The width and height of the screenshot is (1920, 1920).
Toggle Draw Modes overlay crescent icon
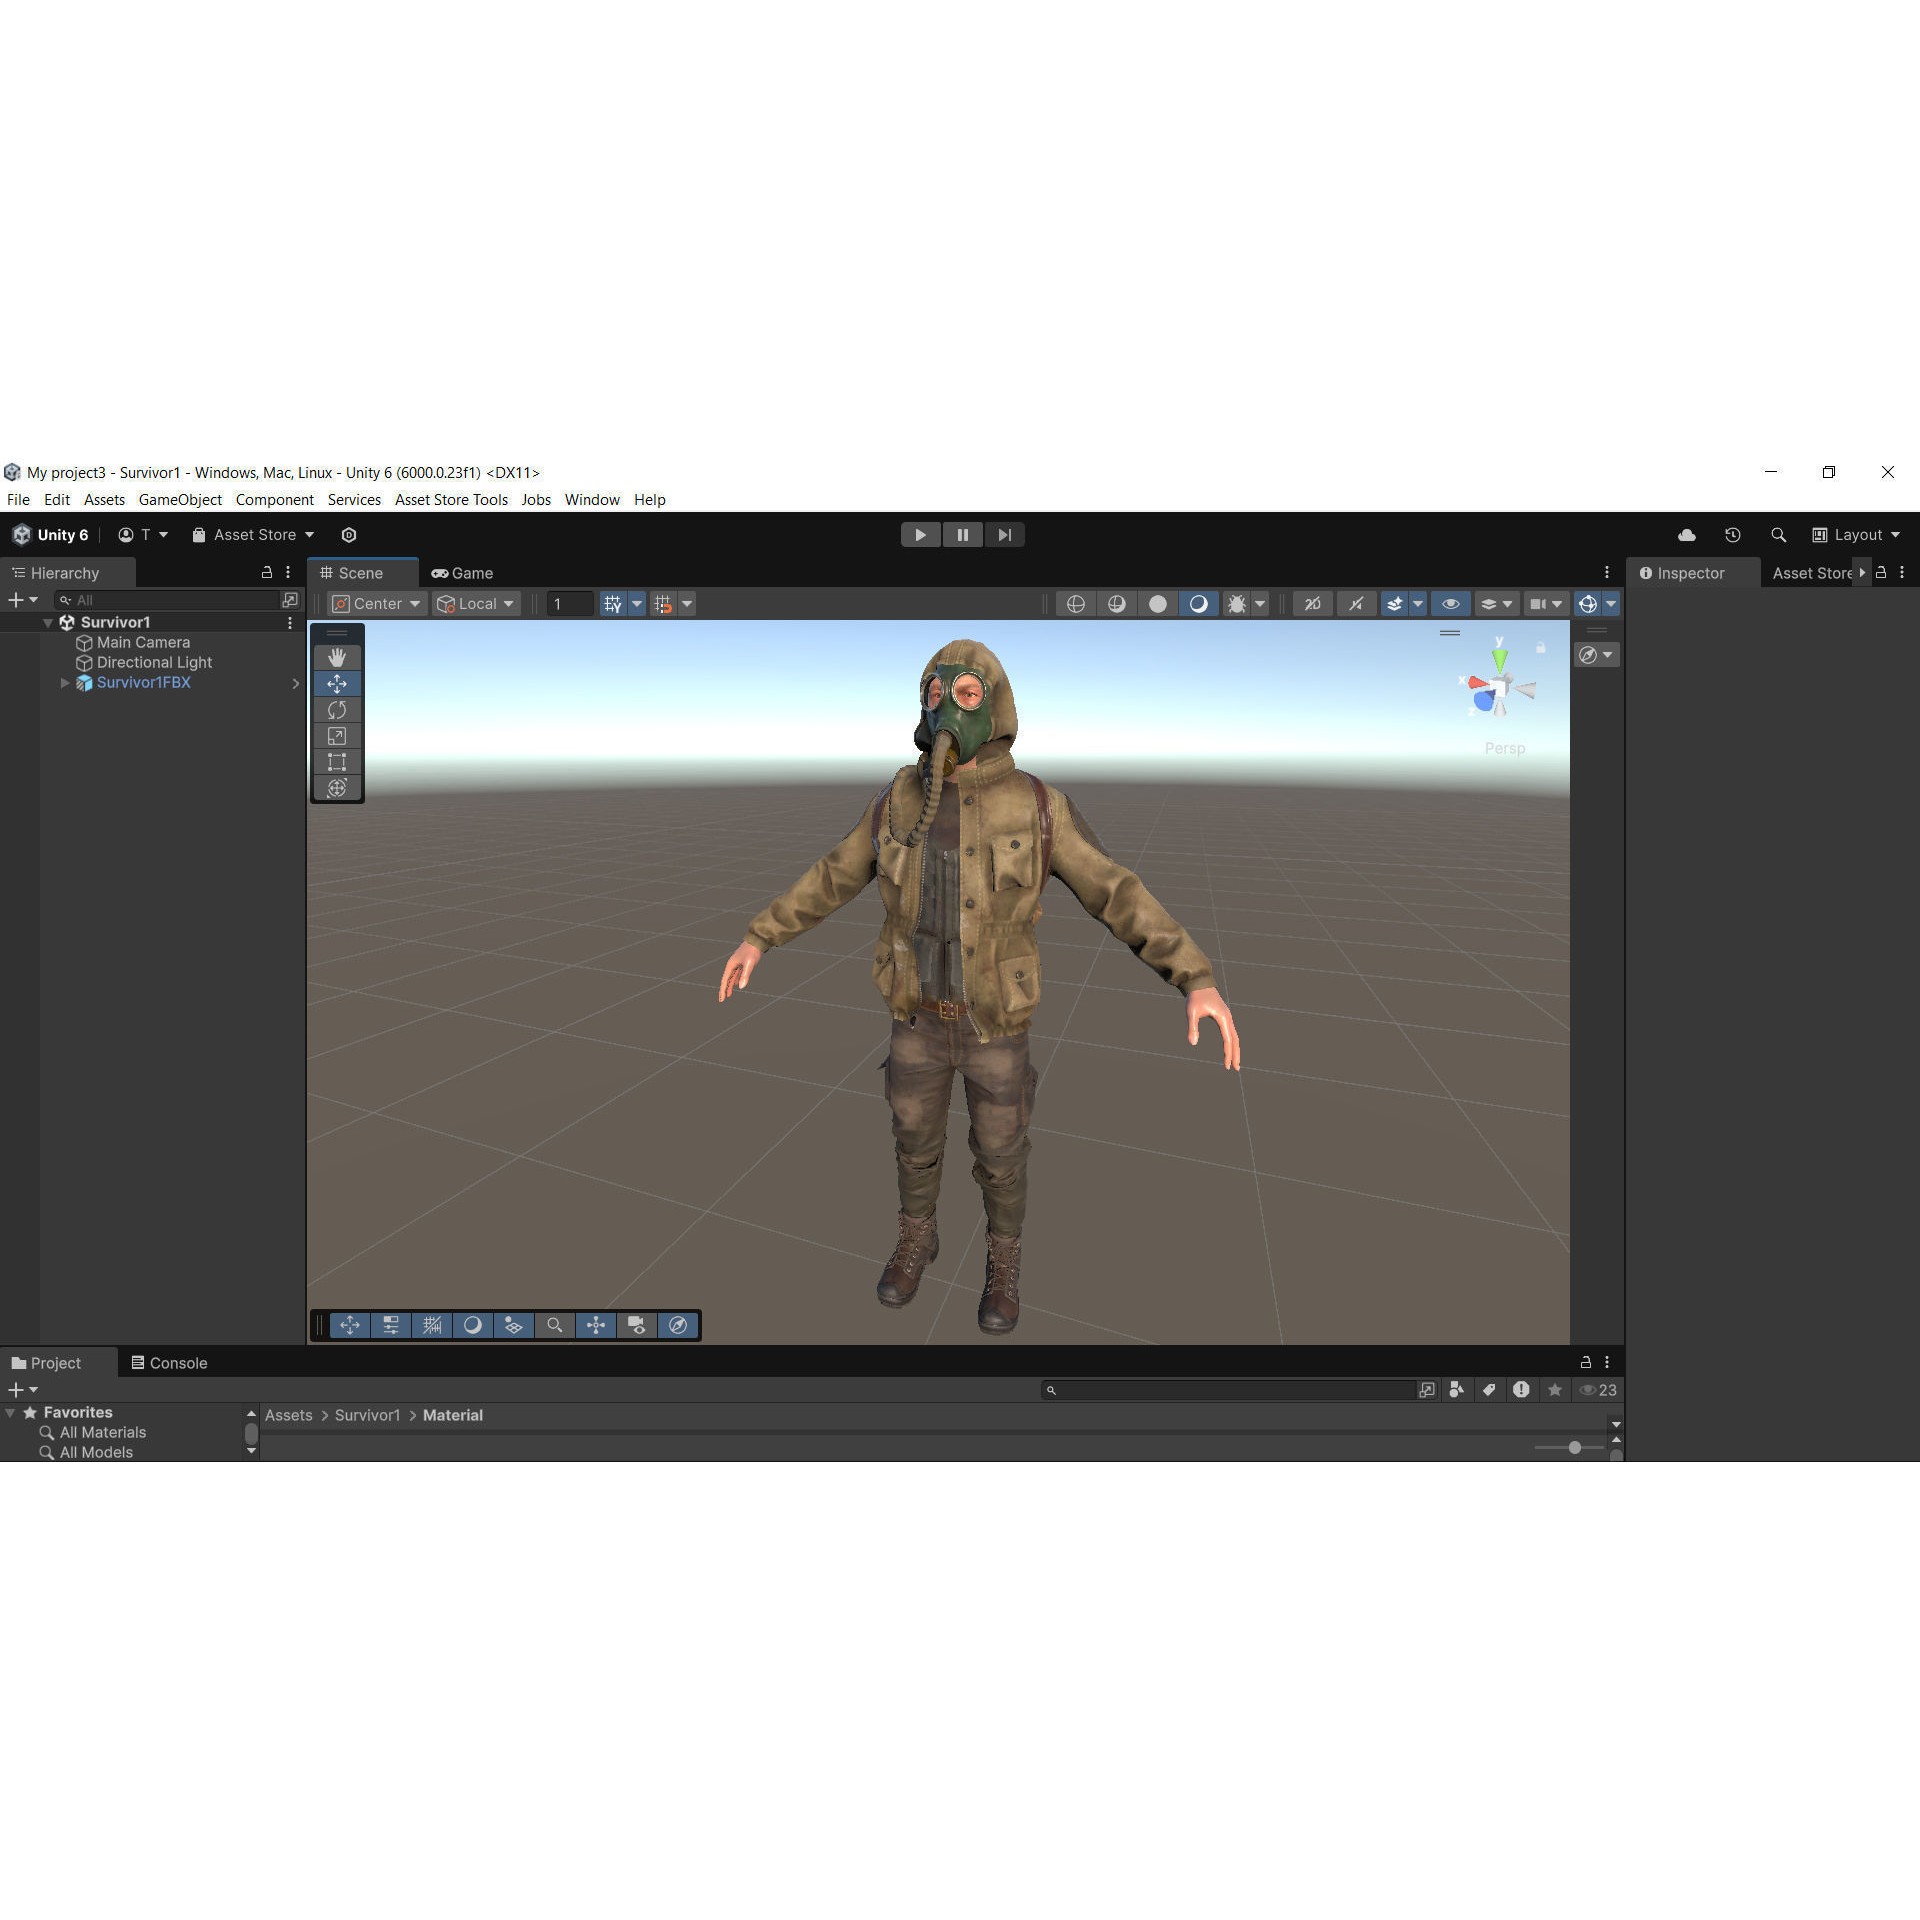coord(473,1325)
